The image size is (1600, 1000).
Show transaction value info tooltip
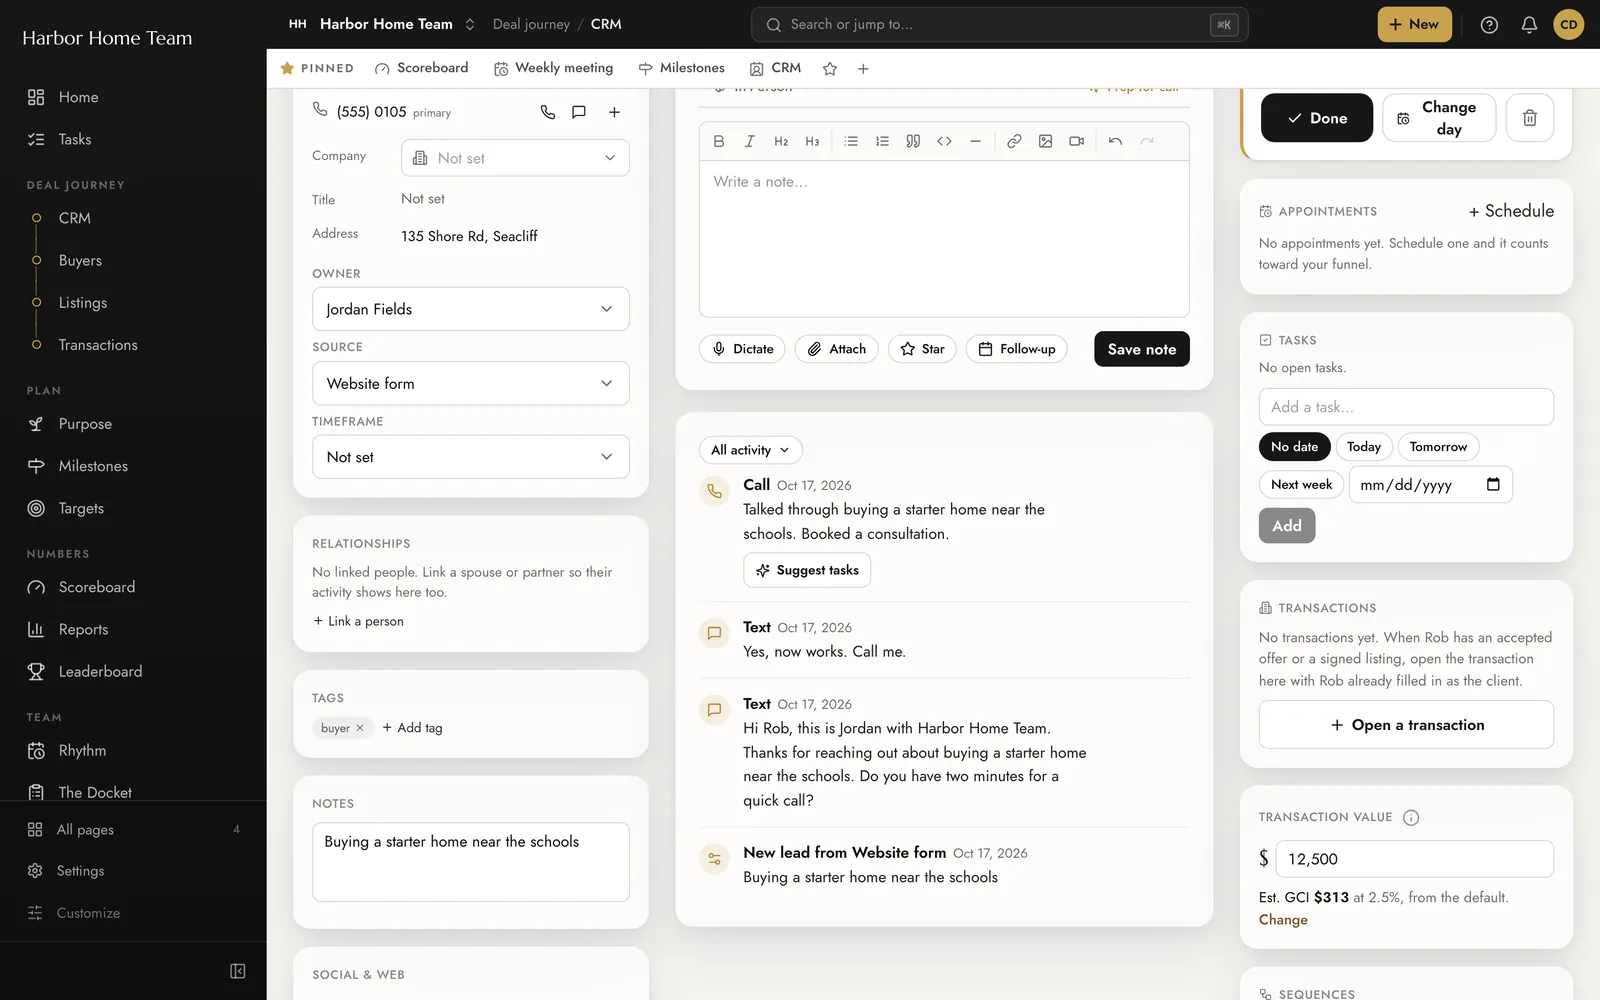click(x=1411, y=818)
